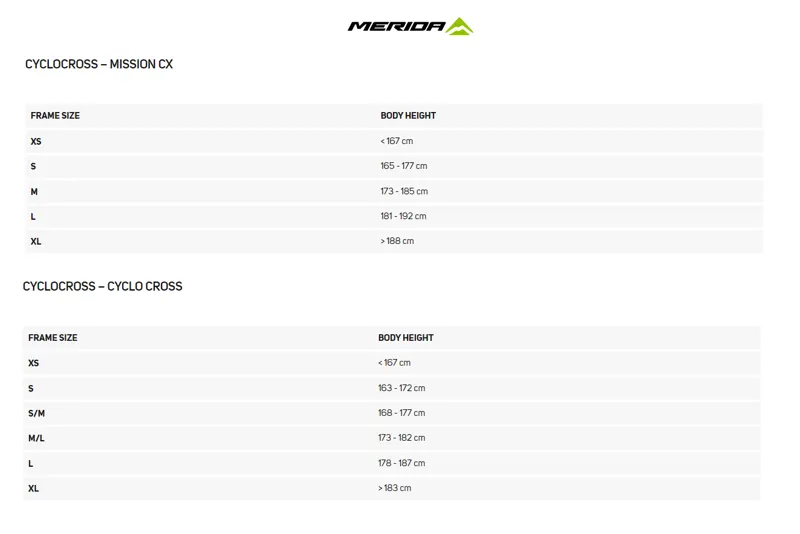Click the > 188 cm height value
The width and height of the screenshot is (800, 534).
point(397,241)
